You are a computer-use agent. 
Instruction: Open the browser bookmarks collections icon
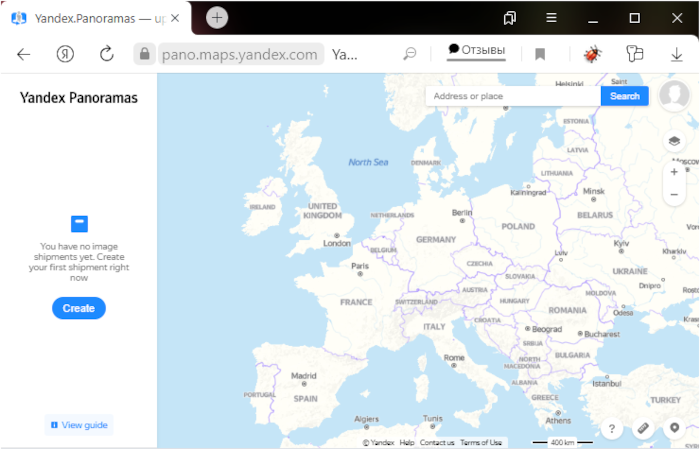click(x=509, y=18)
